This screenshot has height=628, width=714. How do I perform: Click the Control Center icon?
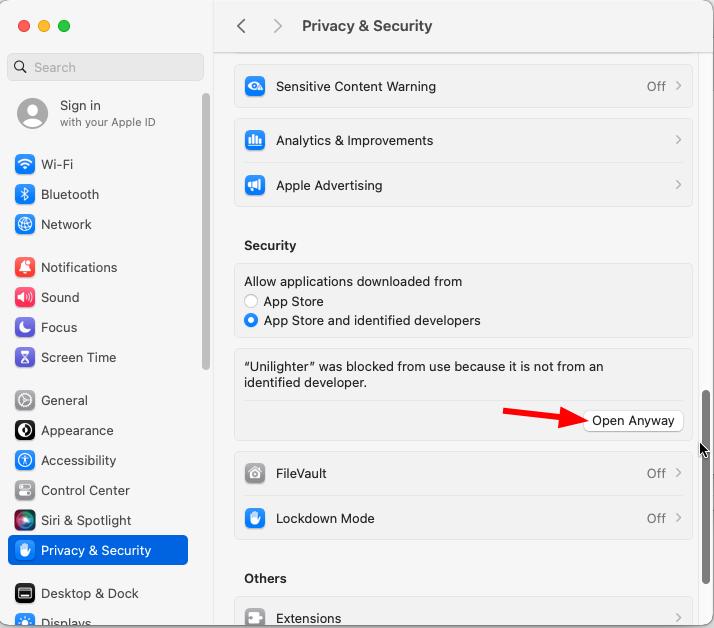tap(25, 490)
